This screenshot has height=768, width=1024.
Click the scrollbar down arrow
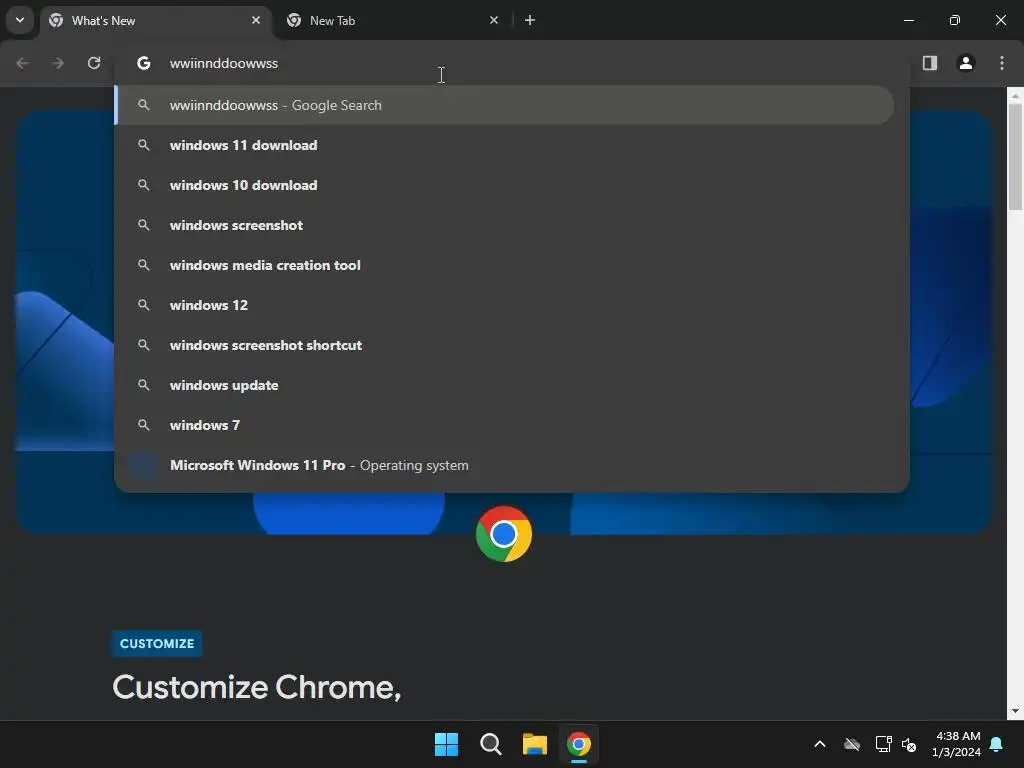coord(1015,711)
